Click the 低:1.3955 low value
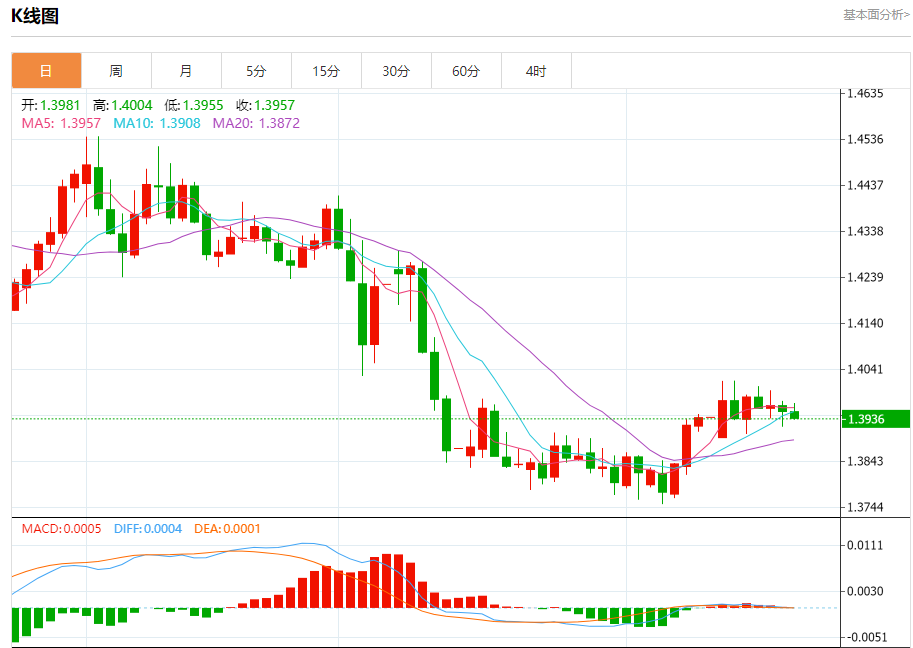913x648 pixels. coord(194,105)
